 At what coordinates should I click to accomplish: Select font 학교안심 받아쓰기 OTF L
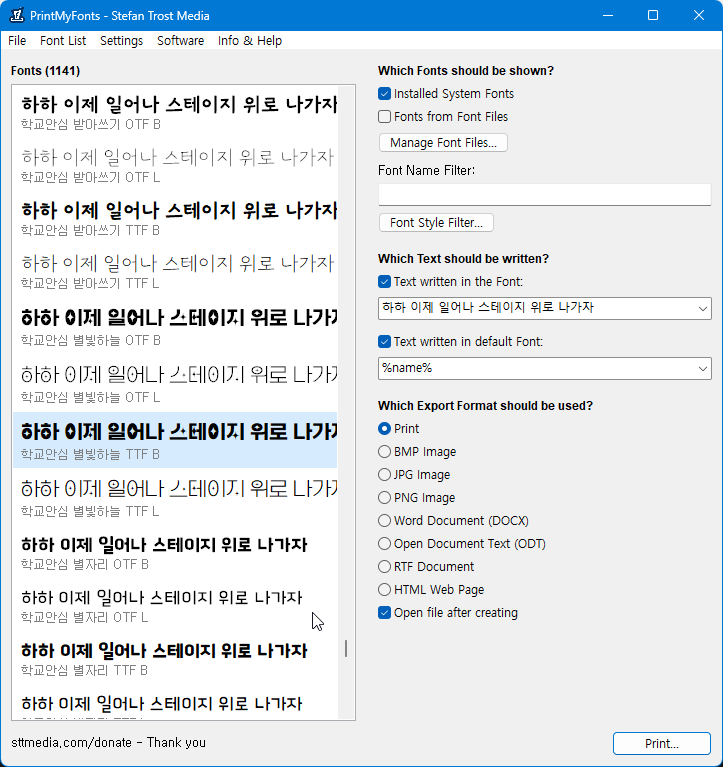click(175, 165)
